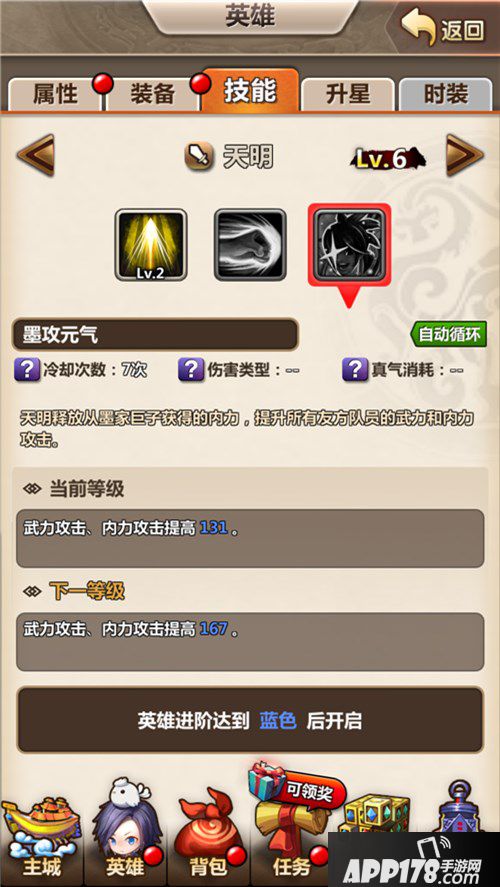Switch to the 装备 tab
The width and height of the screenshot is (500, 887).
(152, 94)
